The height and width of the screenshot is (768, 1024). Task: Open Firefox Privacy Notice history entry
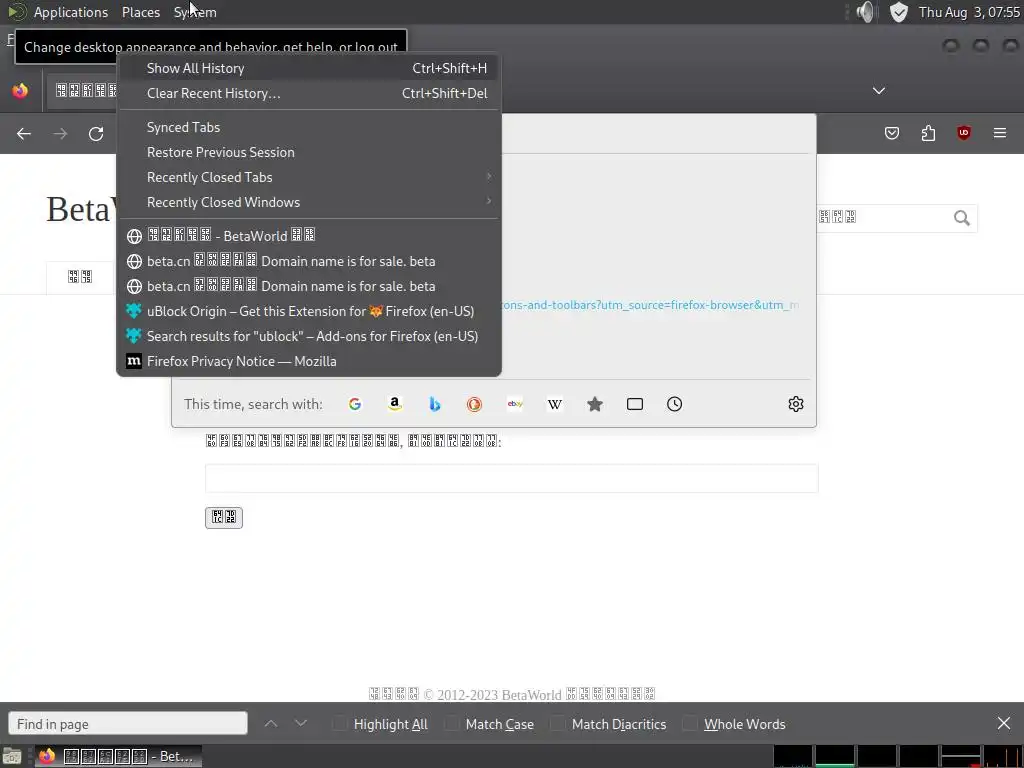309,361
